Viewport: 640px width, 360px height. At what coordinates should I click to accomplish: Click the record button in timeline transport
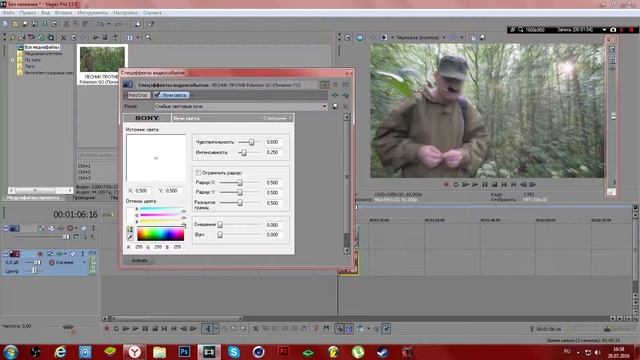pyautogui.click(x=107, y=329)
